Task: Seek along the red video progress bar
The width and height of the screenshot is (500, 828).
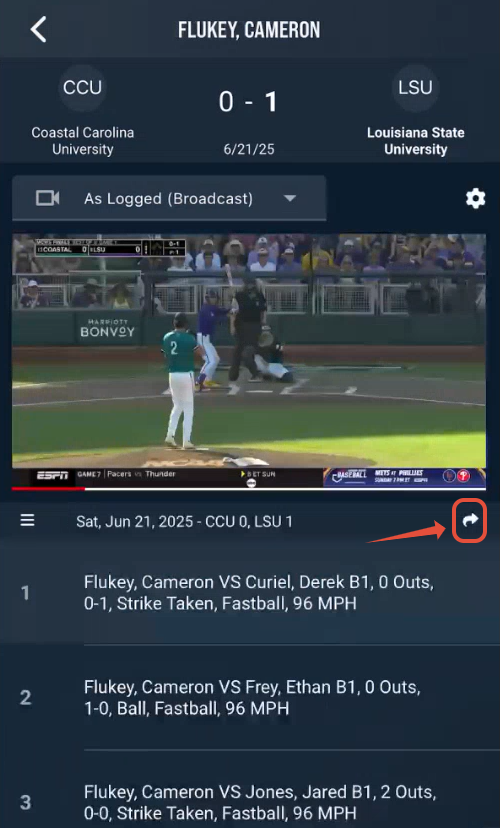Action: click(x=249, y=489)
